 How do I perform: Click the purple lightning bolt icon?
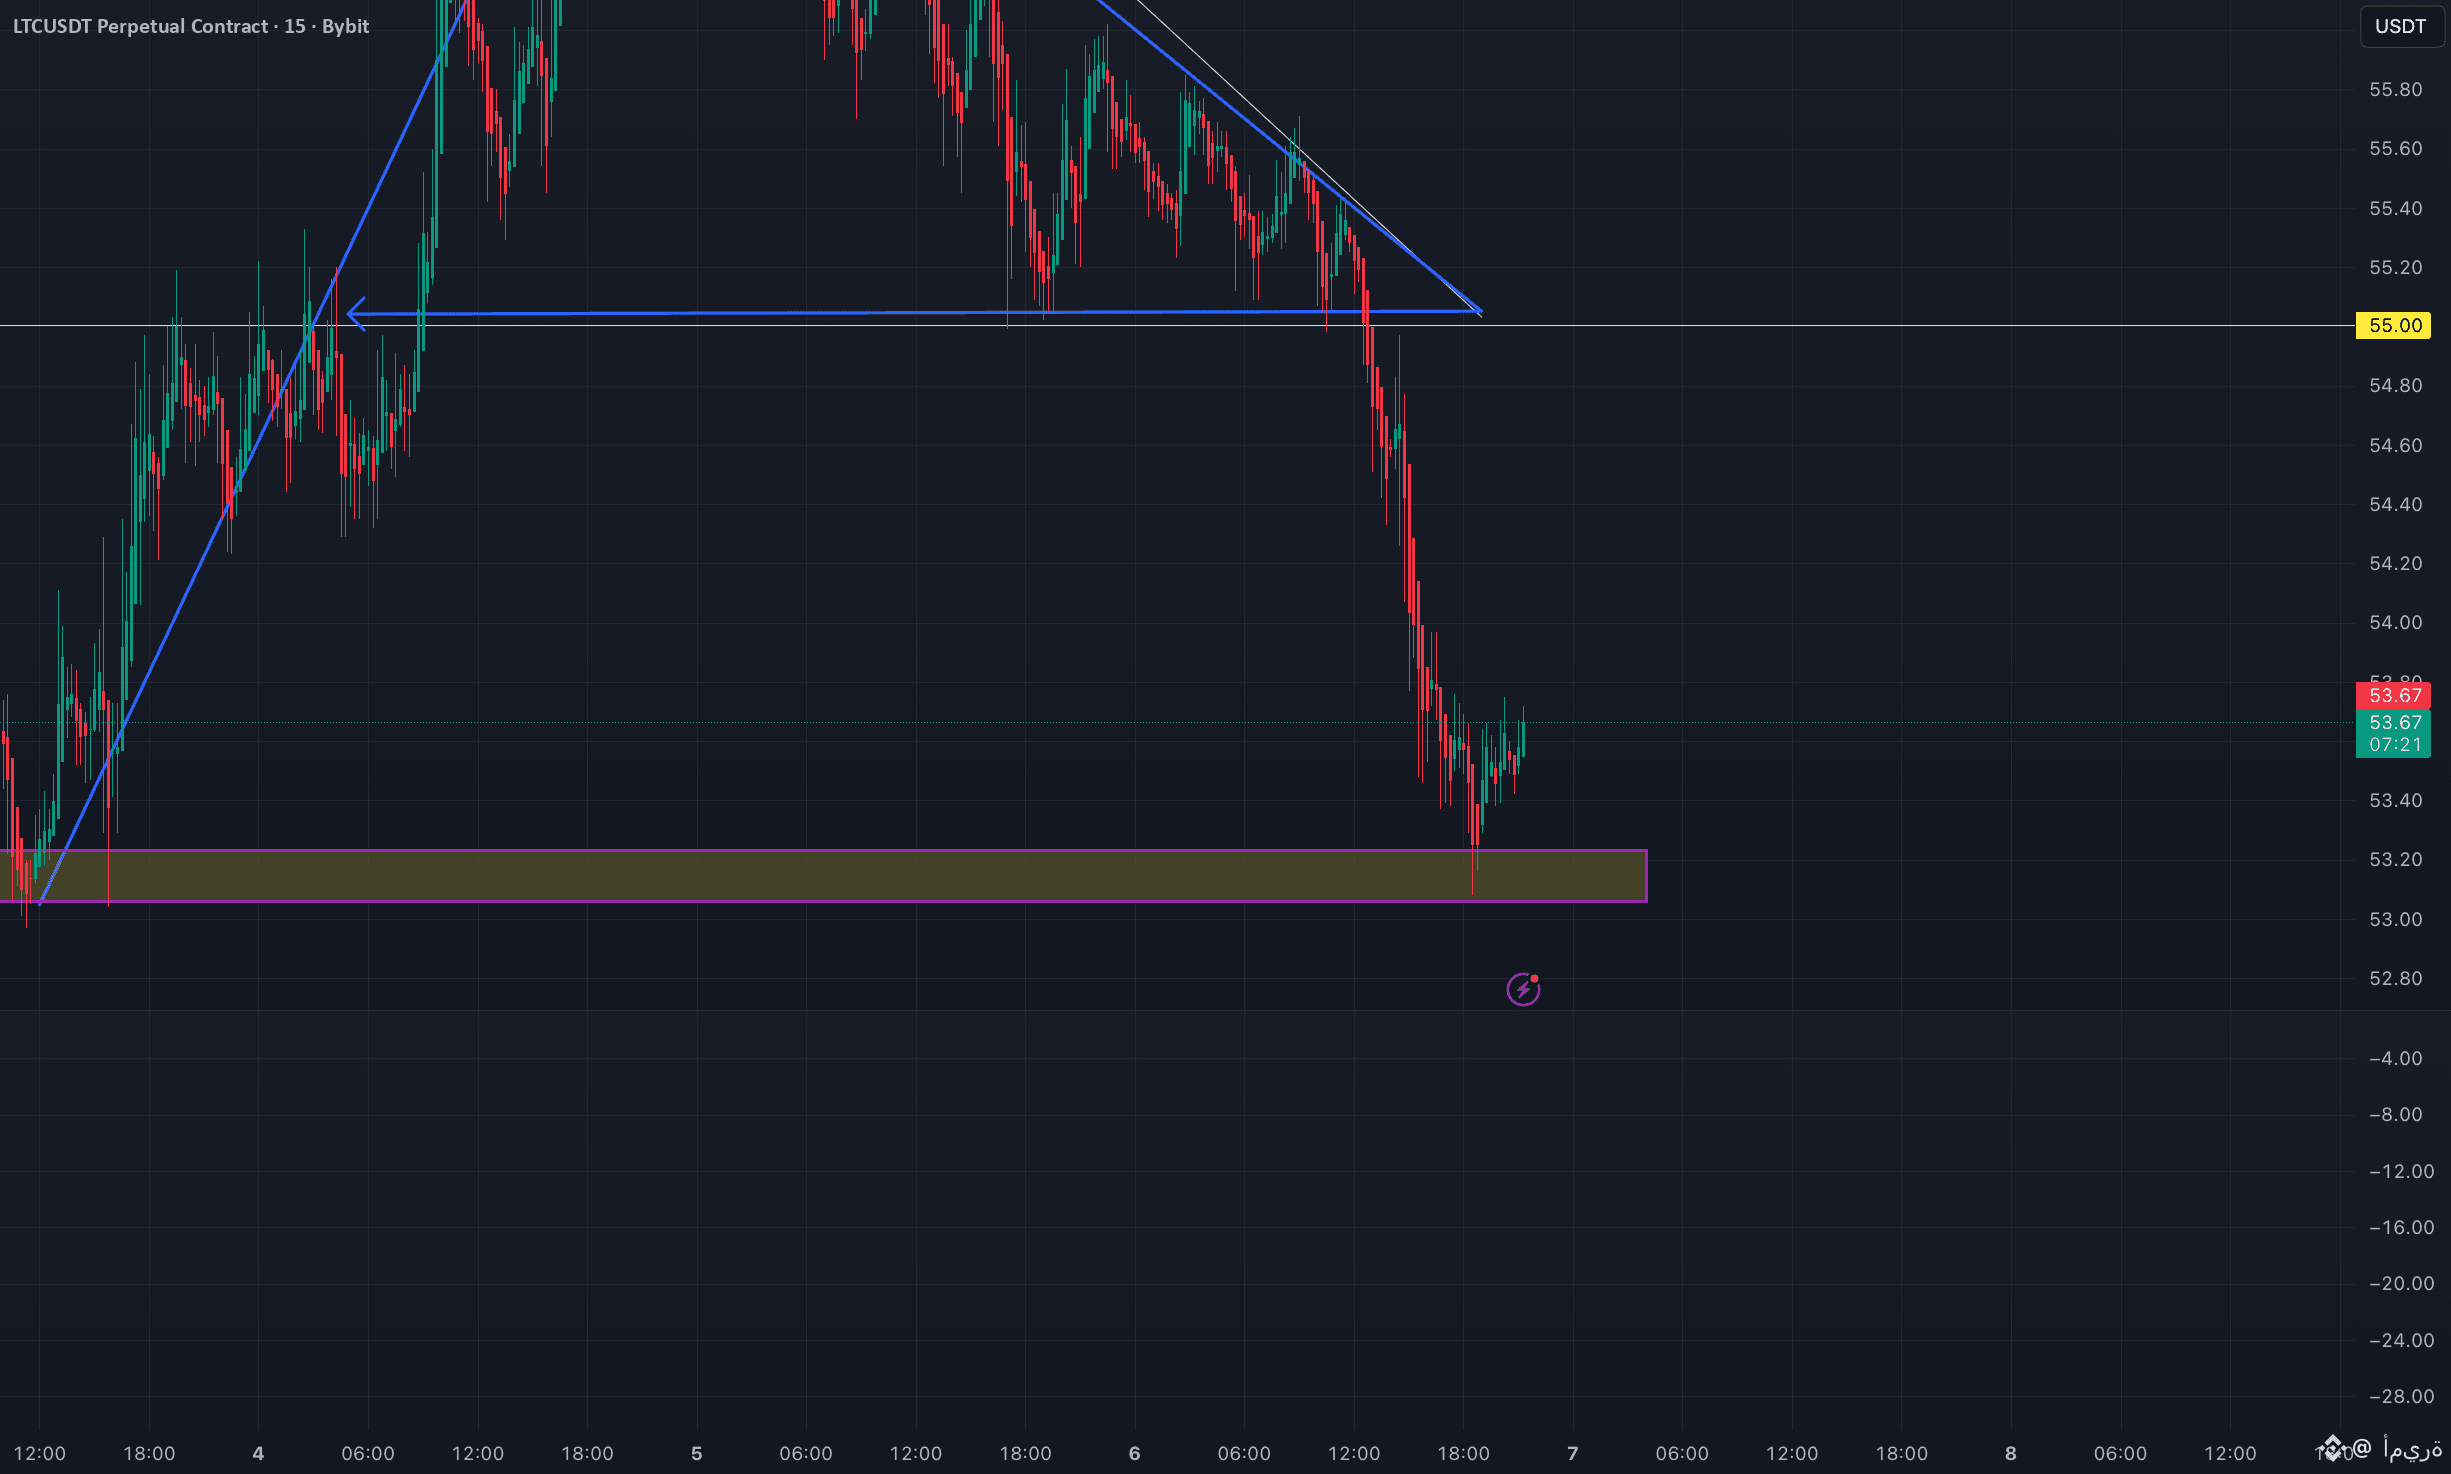click(x=1523, y=989)
